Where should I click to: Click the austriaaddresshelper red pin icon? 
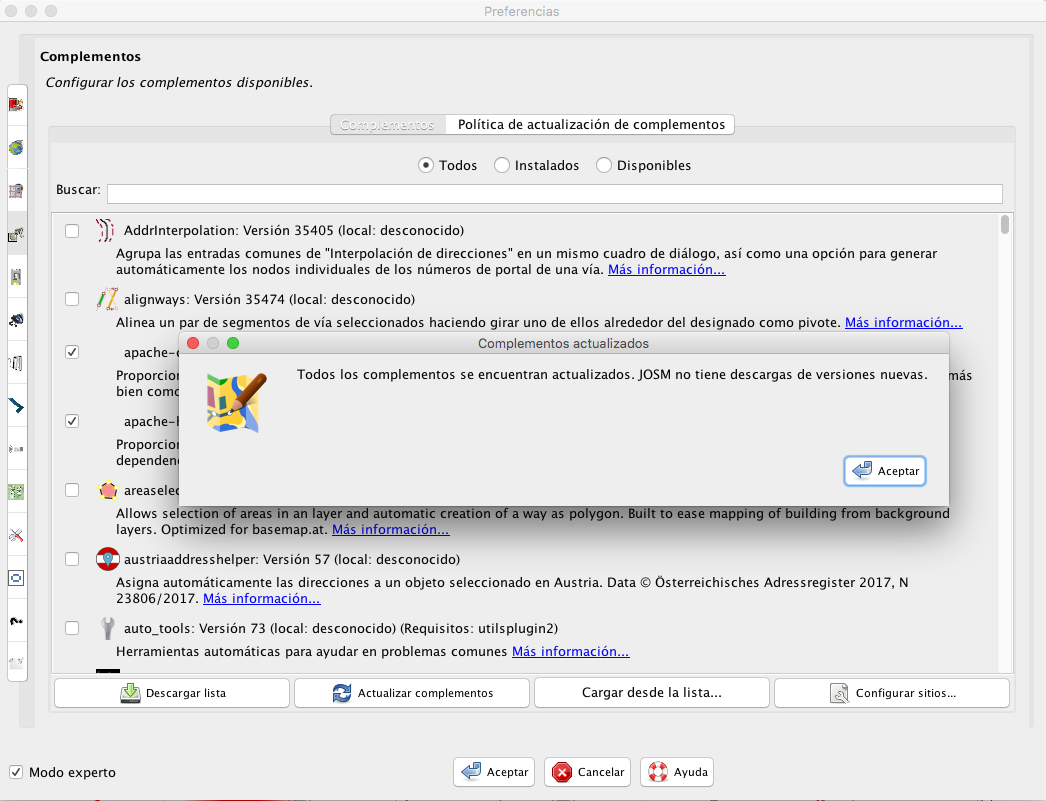[107, 559]
